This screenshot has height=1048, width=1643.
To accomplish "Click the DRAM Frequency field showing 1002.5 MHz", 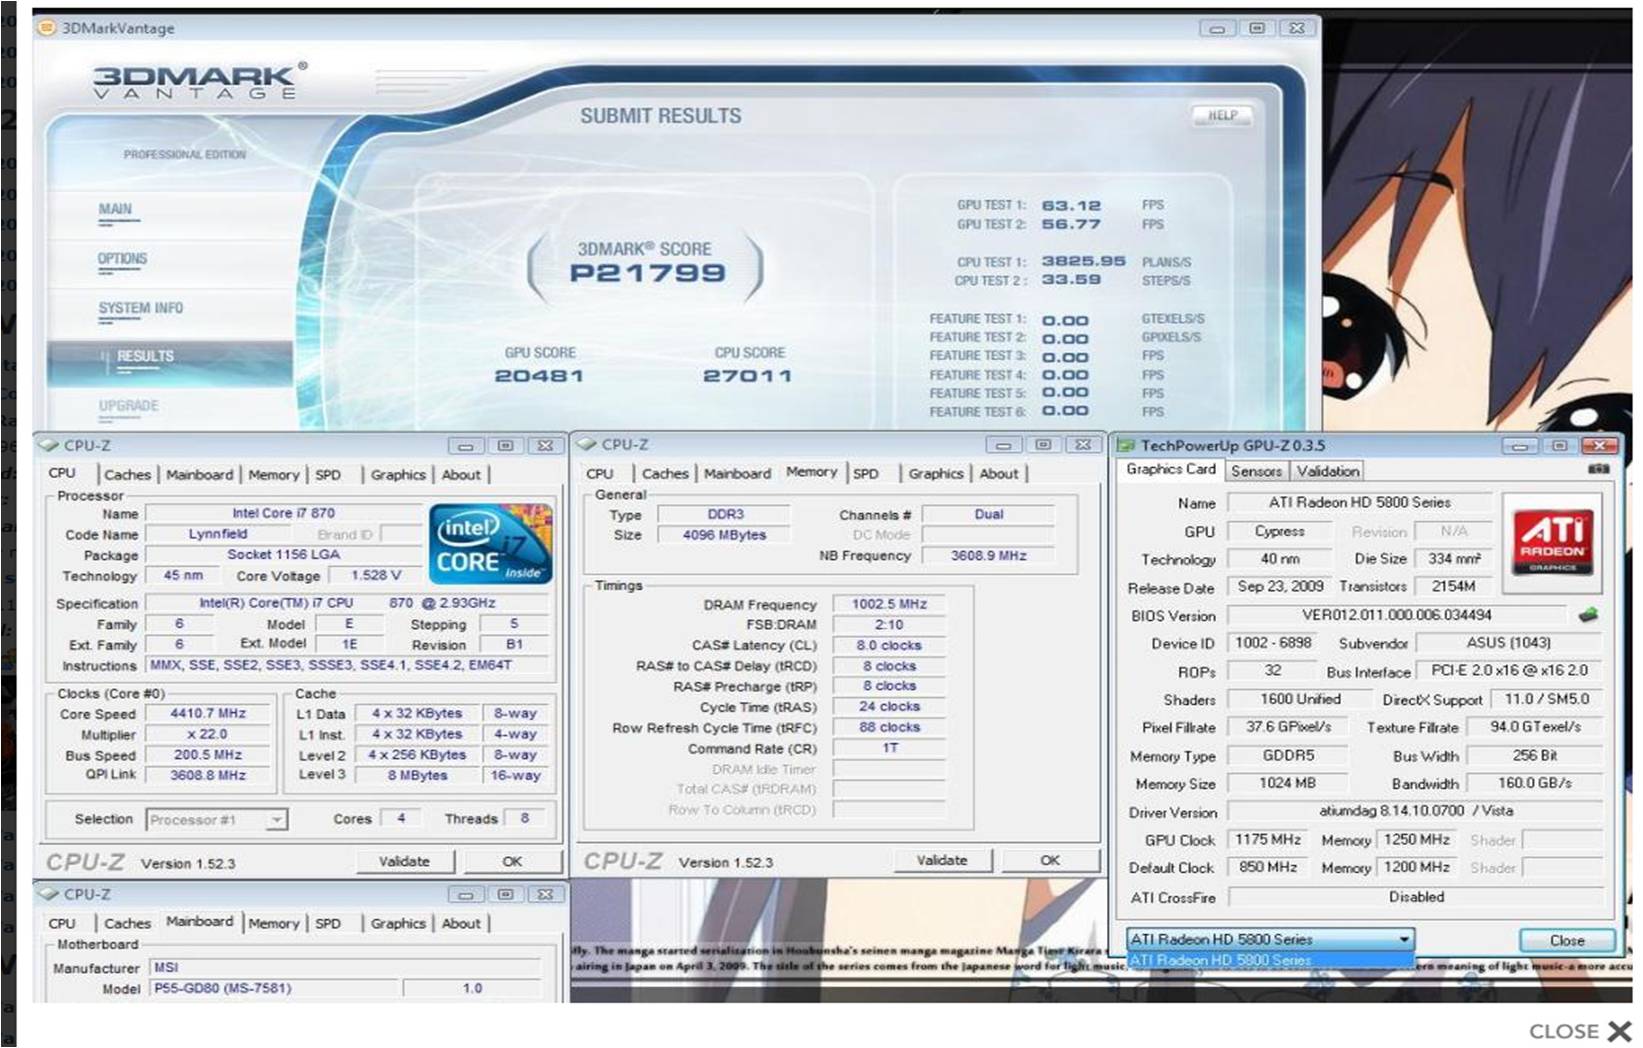I will click(x=889, y=605).
